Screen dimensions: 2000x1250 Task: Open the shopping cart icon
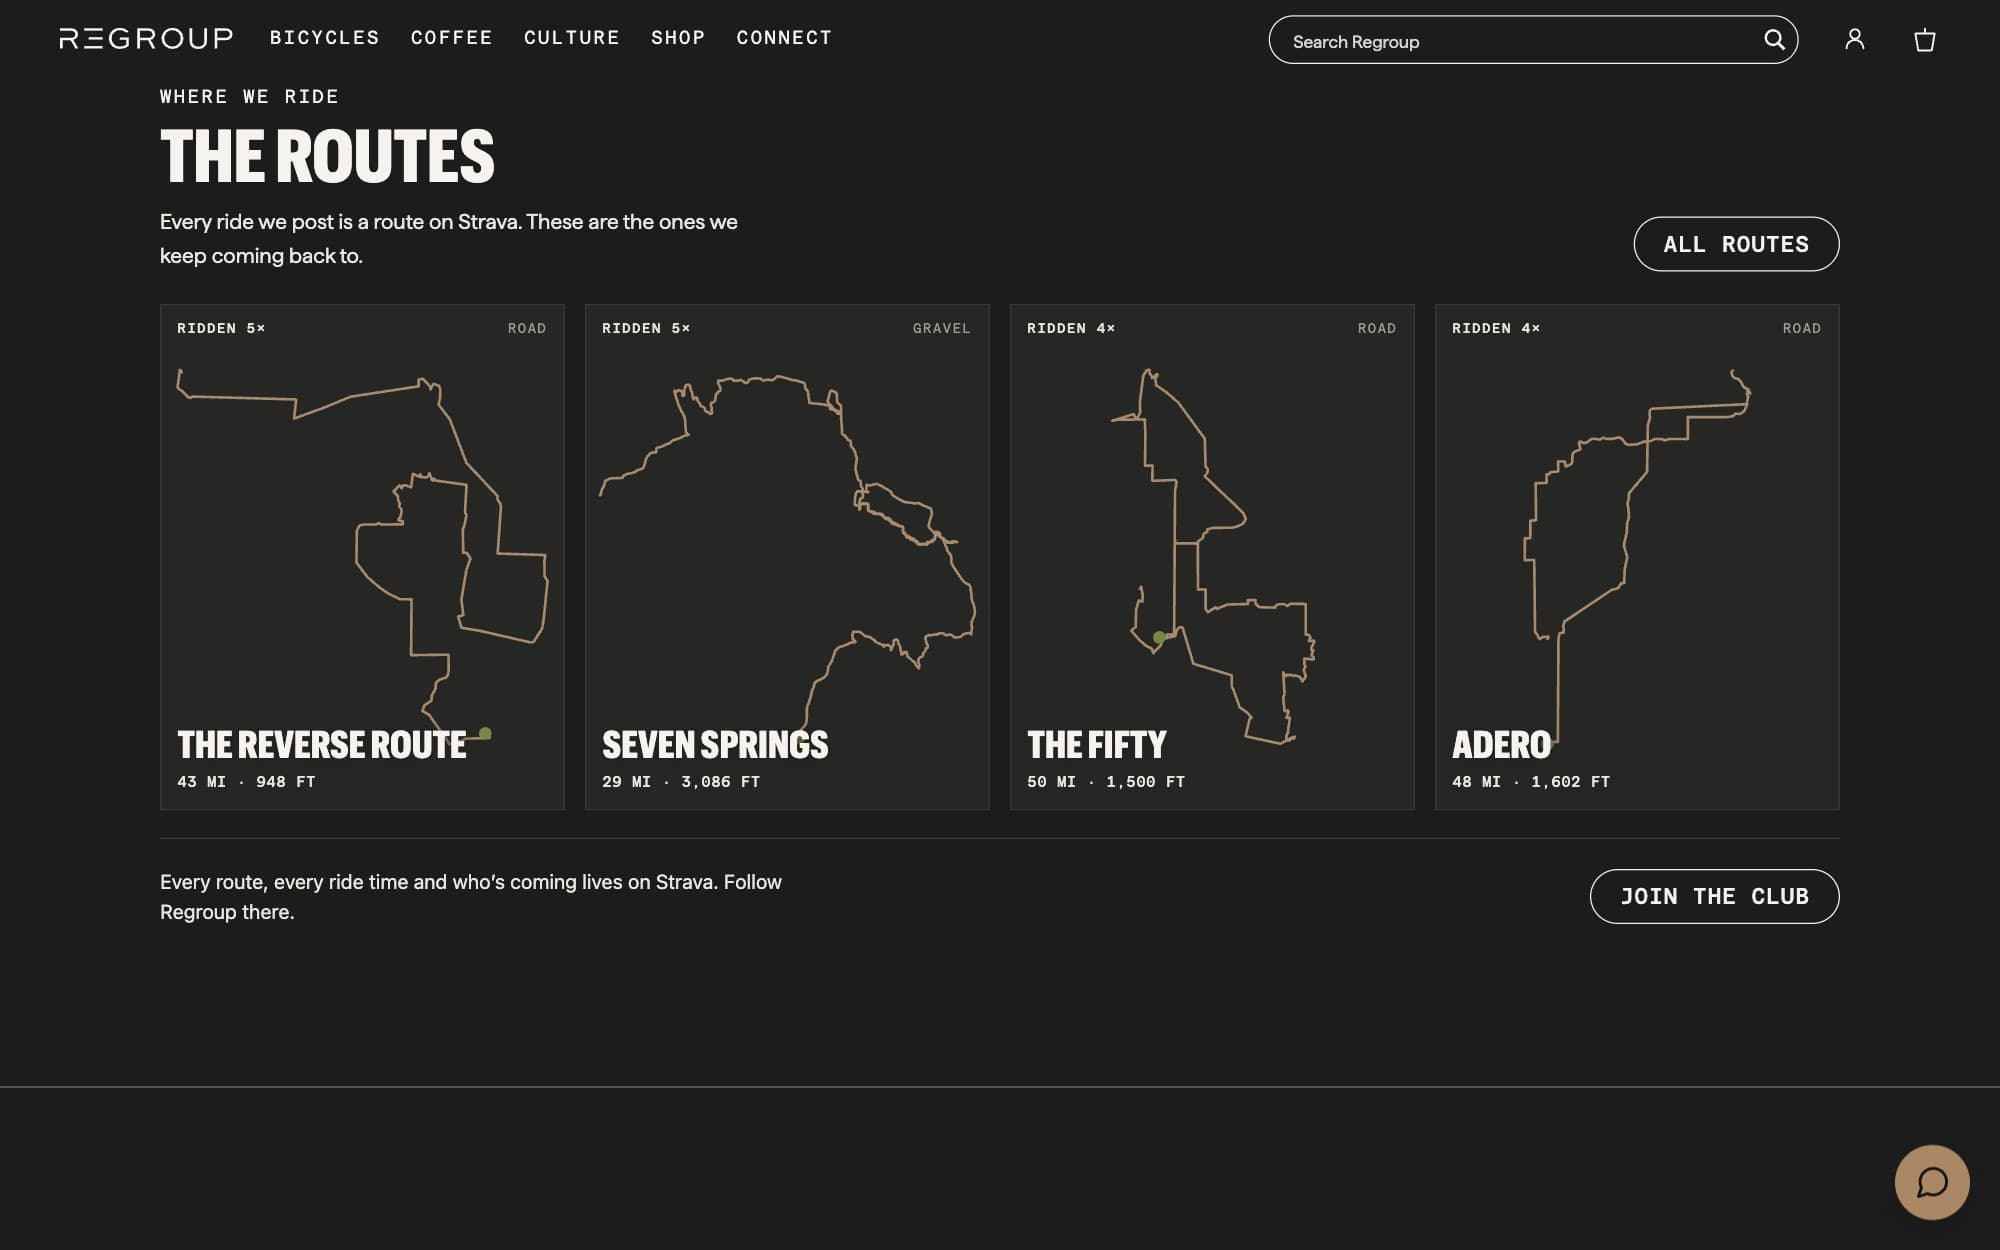pyautogui.click(x=1925, y=40)
